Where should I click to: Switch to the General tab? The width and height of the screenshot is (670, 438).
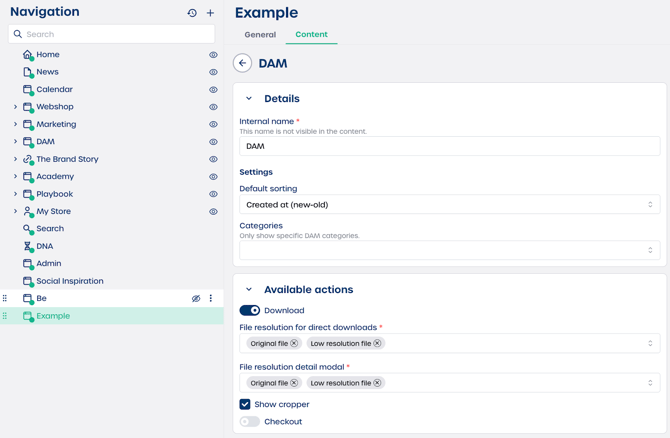coord(260,35)
